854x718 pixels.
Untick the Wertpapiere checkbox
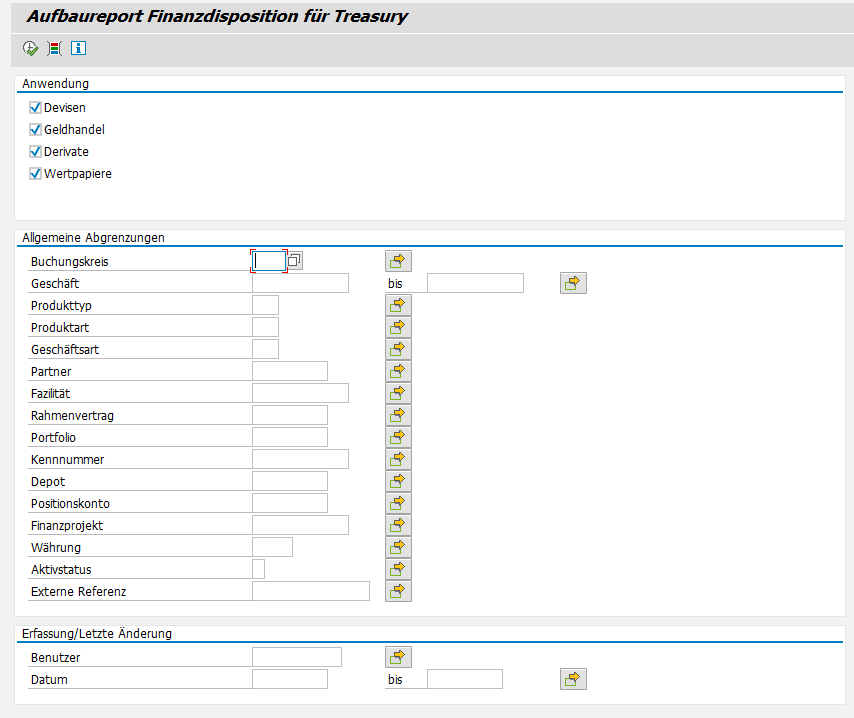pos(36,173)
